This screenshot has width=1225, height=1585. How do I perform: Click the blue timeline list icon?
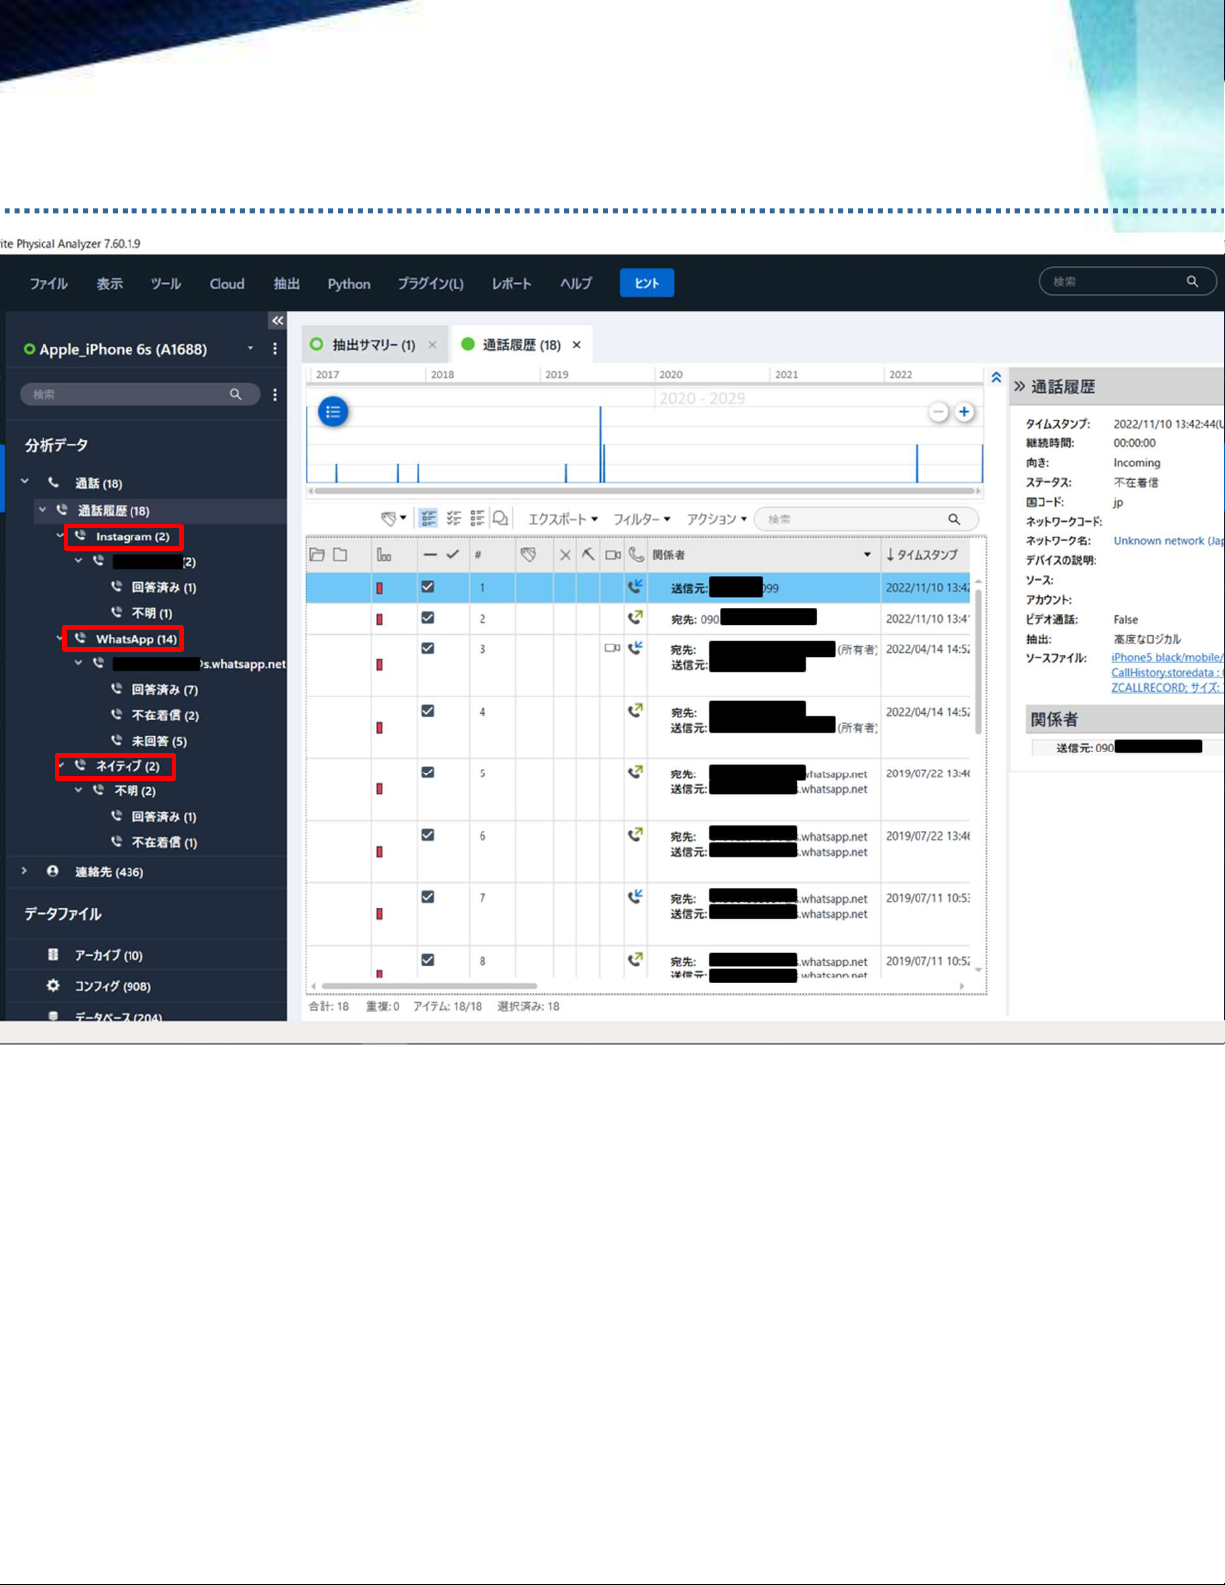click(333, 411)
